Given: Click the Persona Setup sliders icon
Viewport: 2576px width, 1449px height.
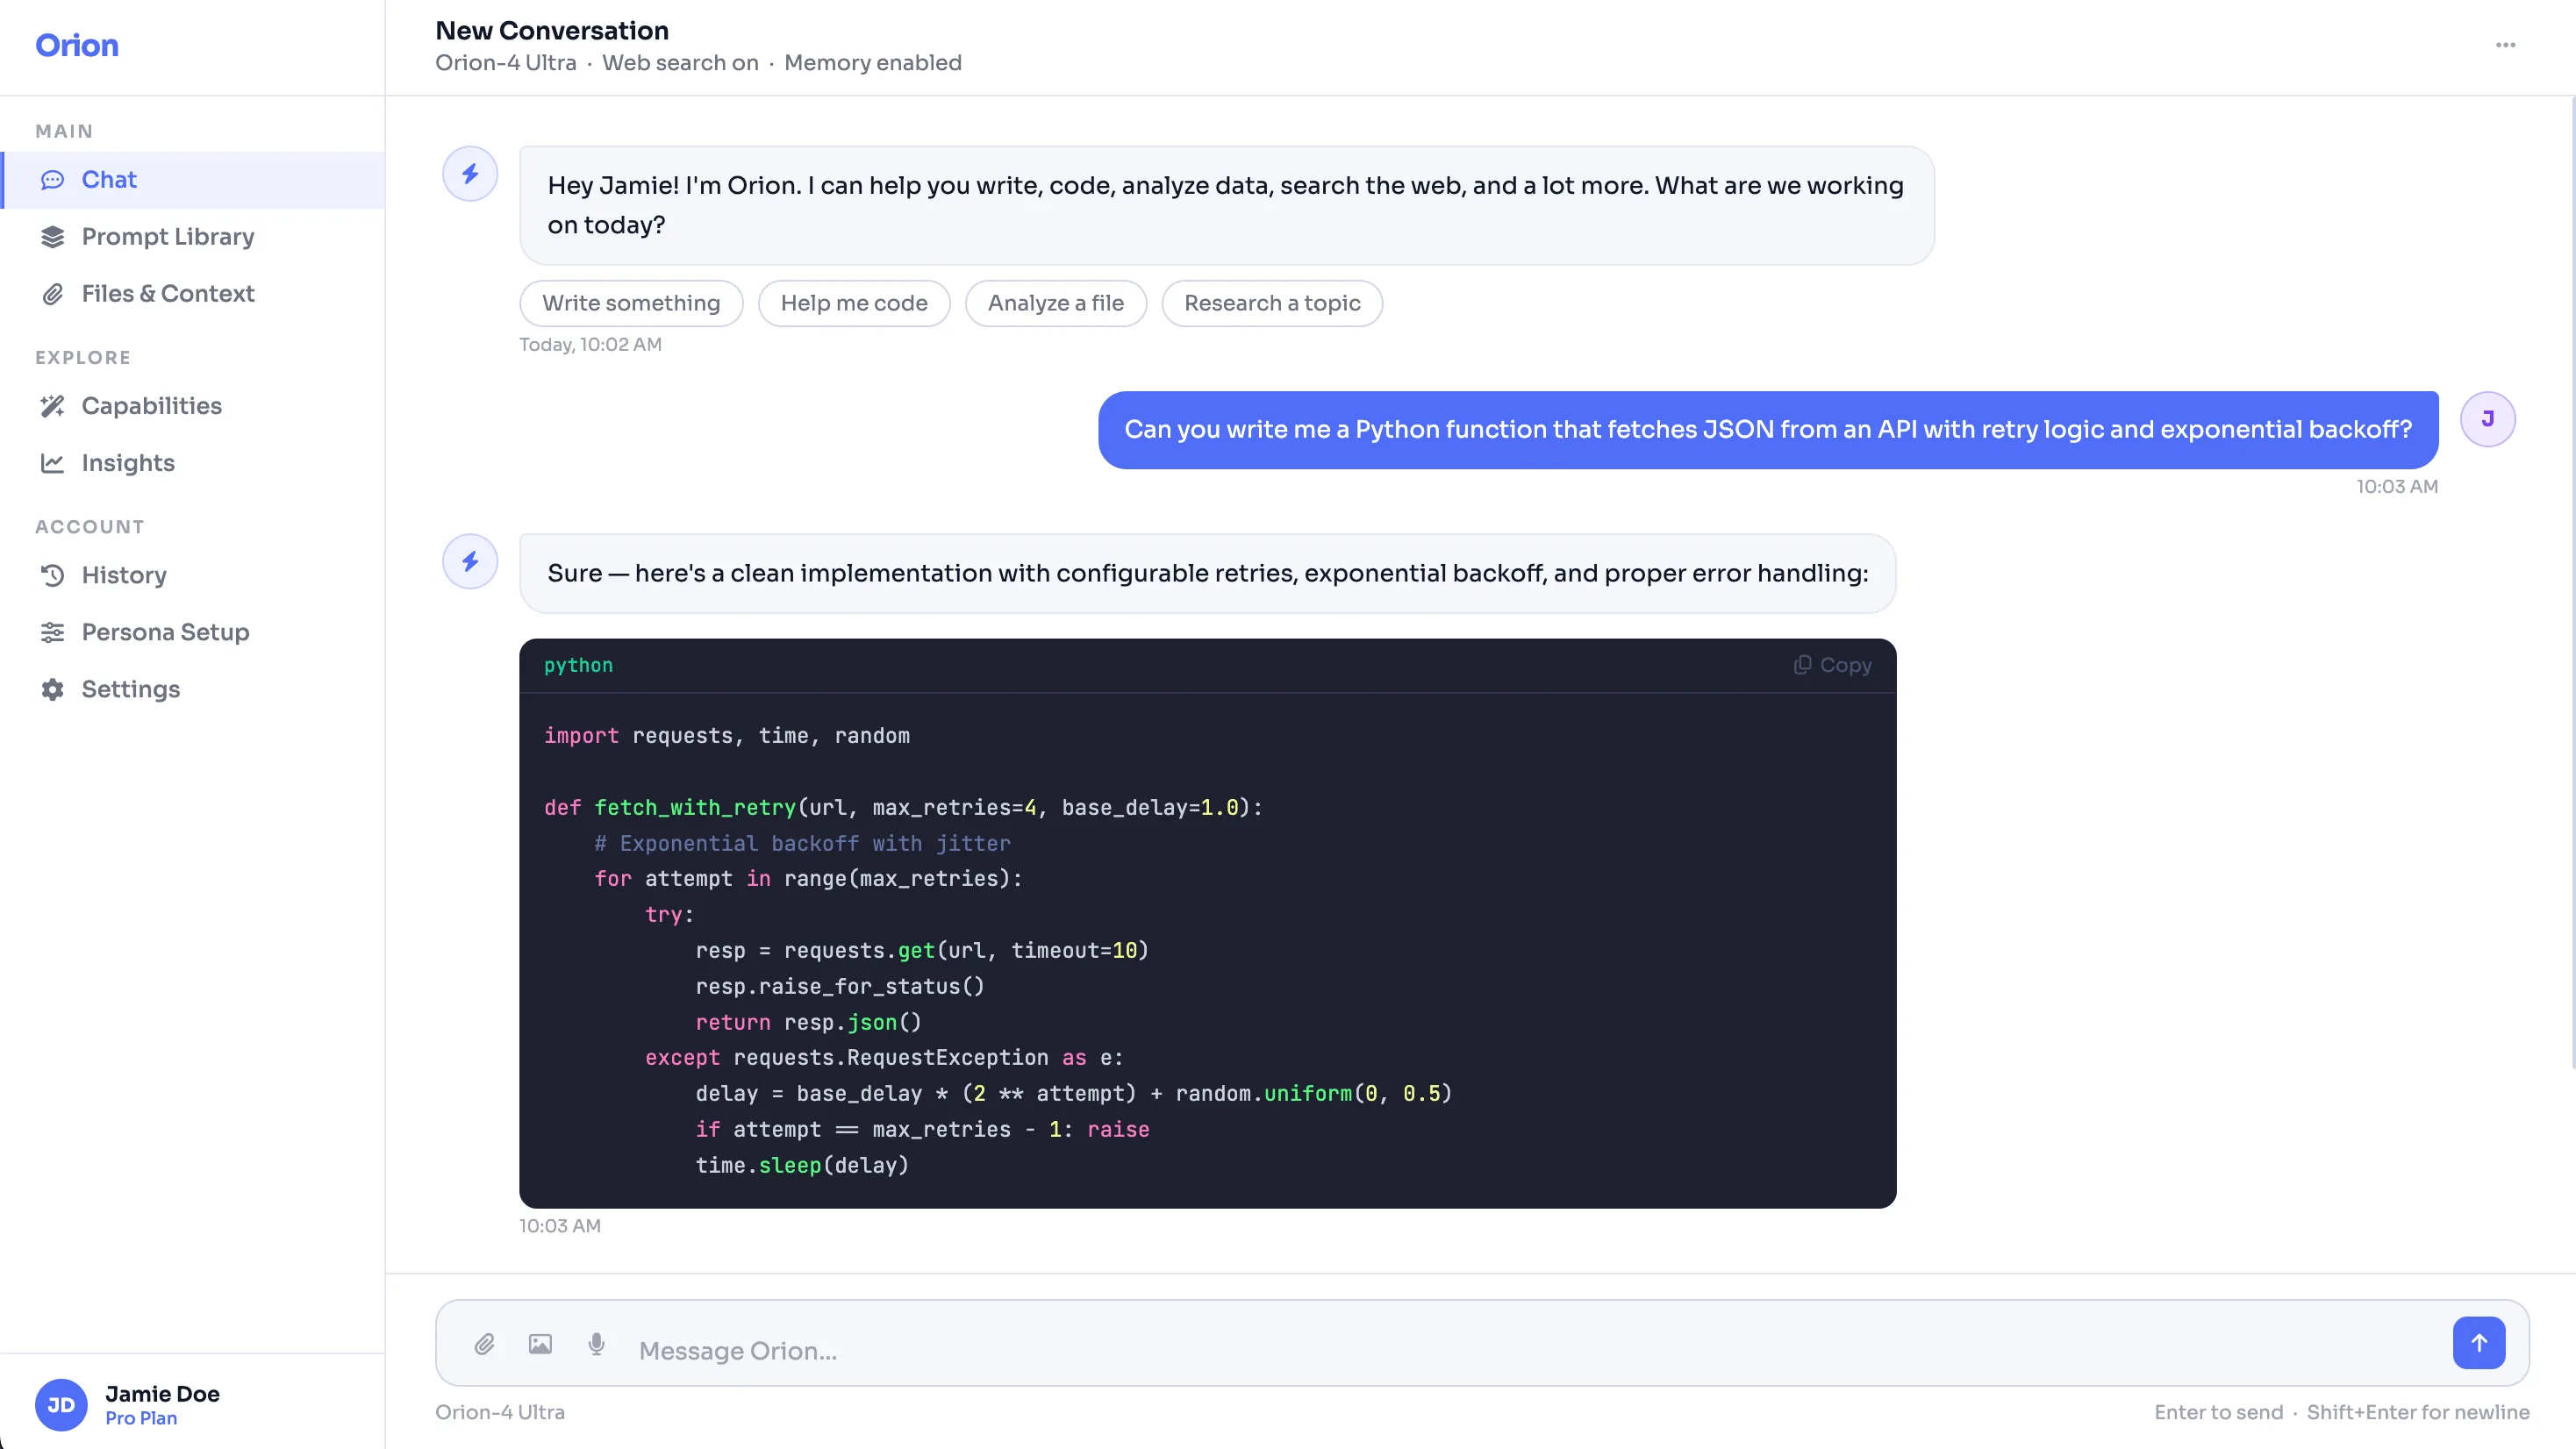Looking at the screenshot, I should [52, 632].
